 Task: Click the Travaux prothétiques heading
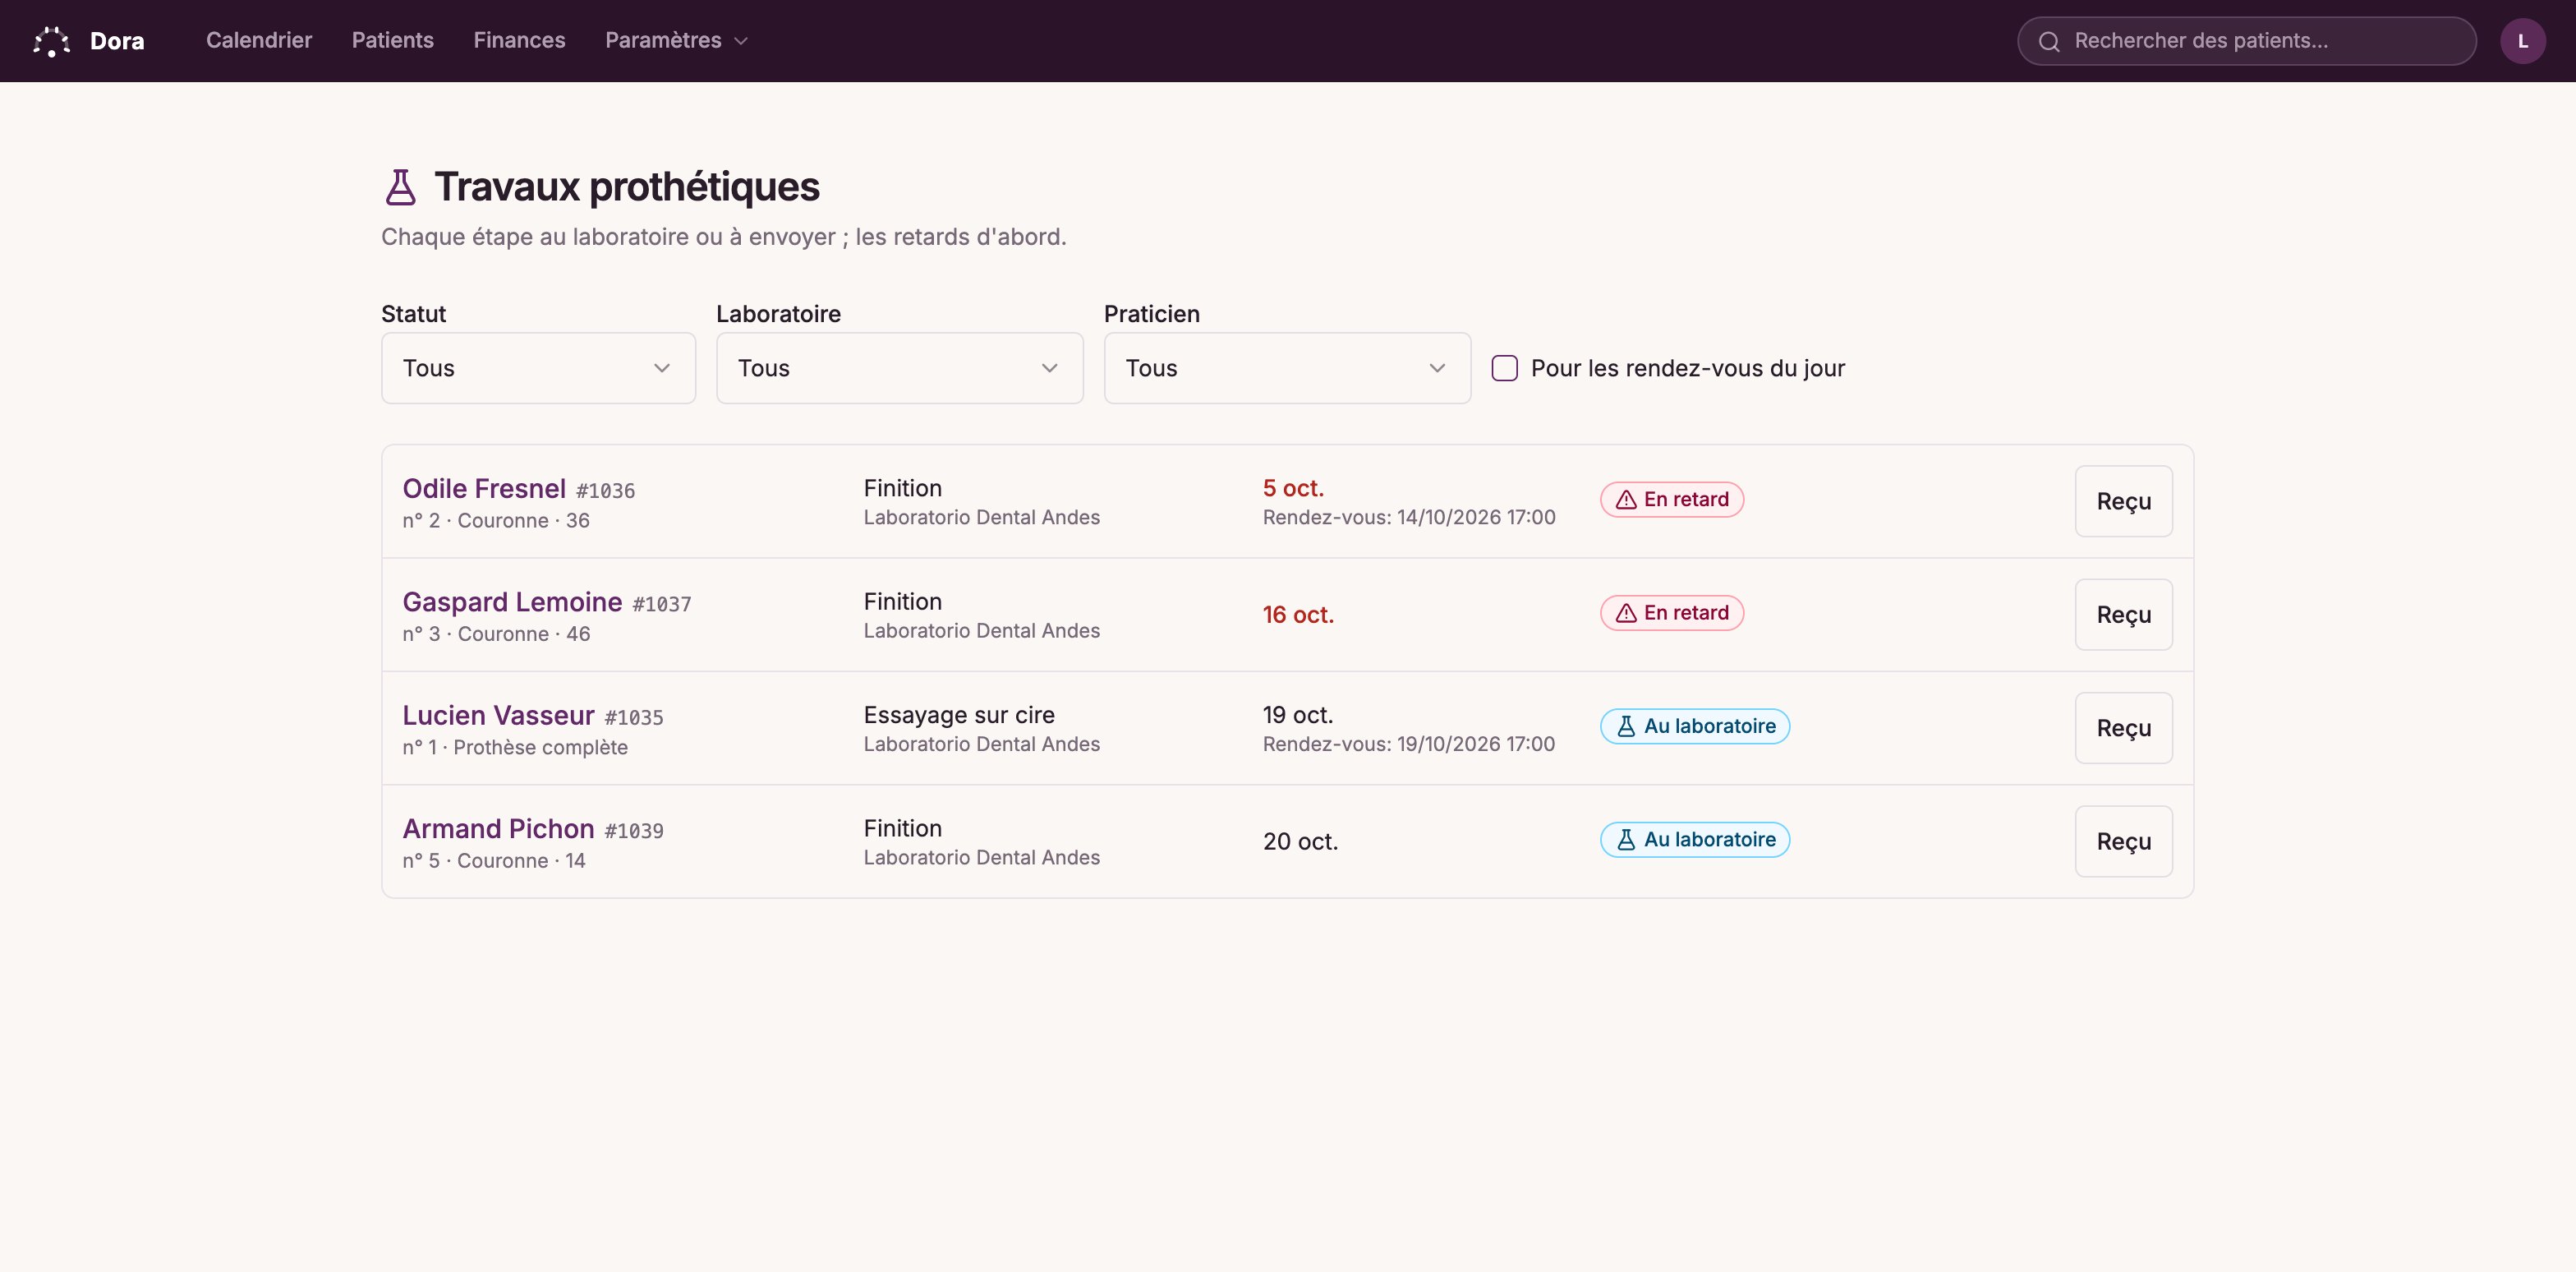click(627, 187)
